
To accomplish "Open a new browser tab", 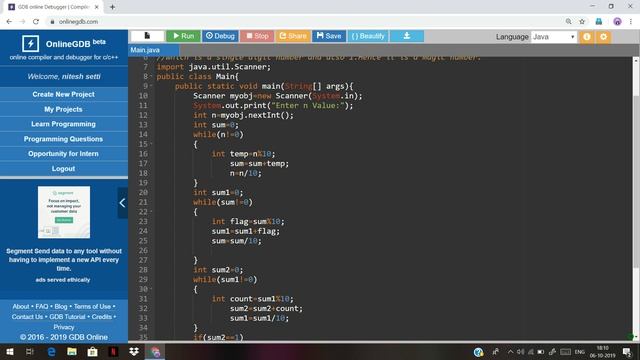I will pos(112,7).
